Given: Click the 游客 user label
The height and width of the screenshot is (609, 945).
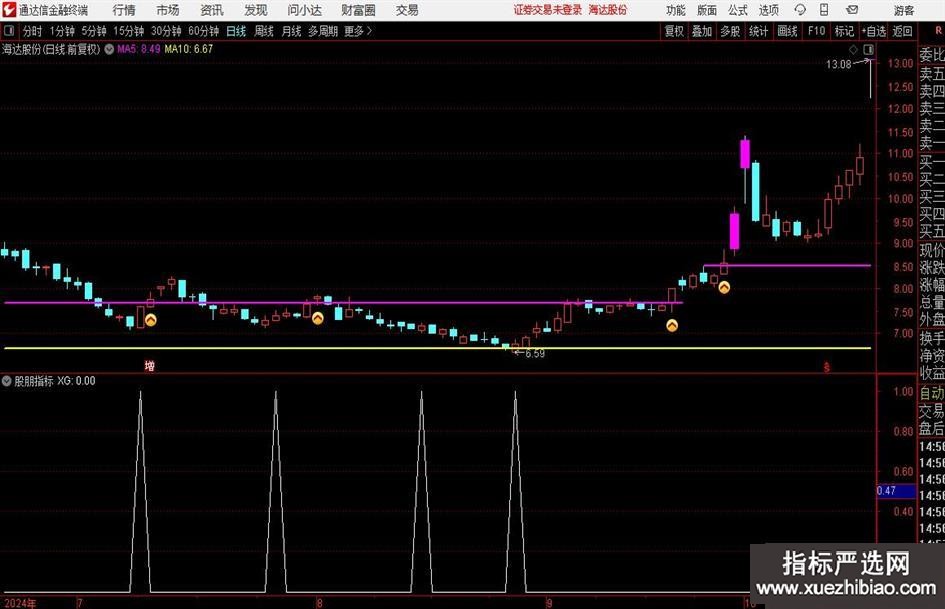Looking at the screenshot, I should tap(903, 10).
